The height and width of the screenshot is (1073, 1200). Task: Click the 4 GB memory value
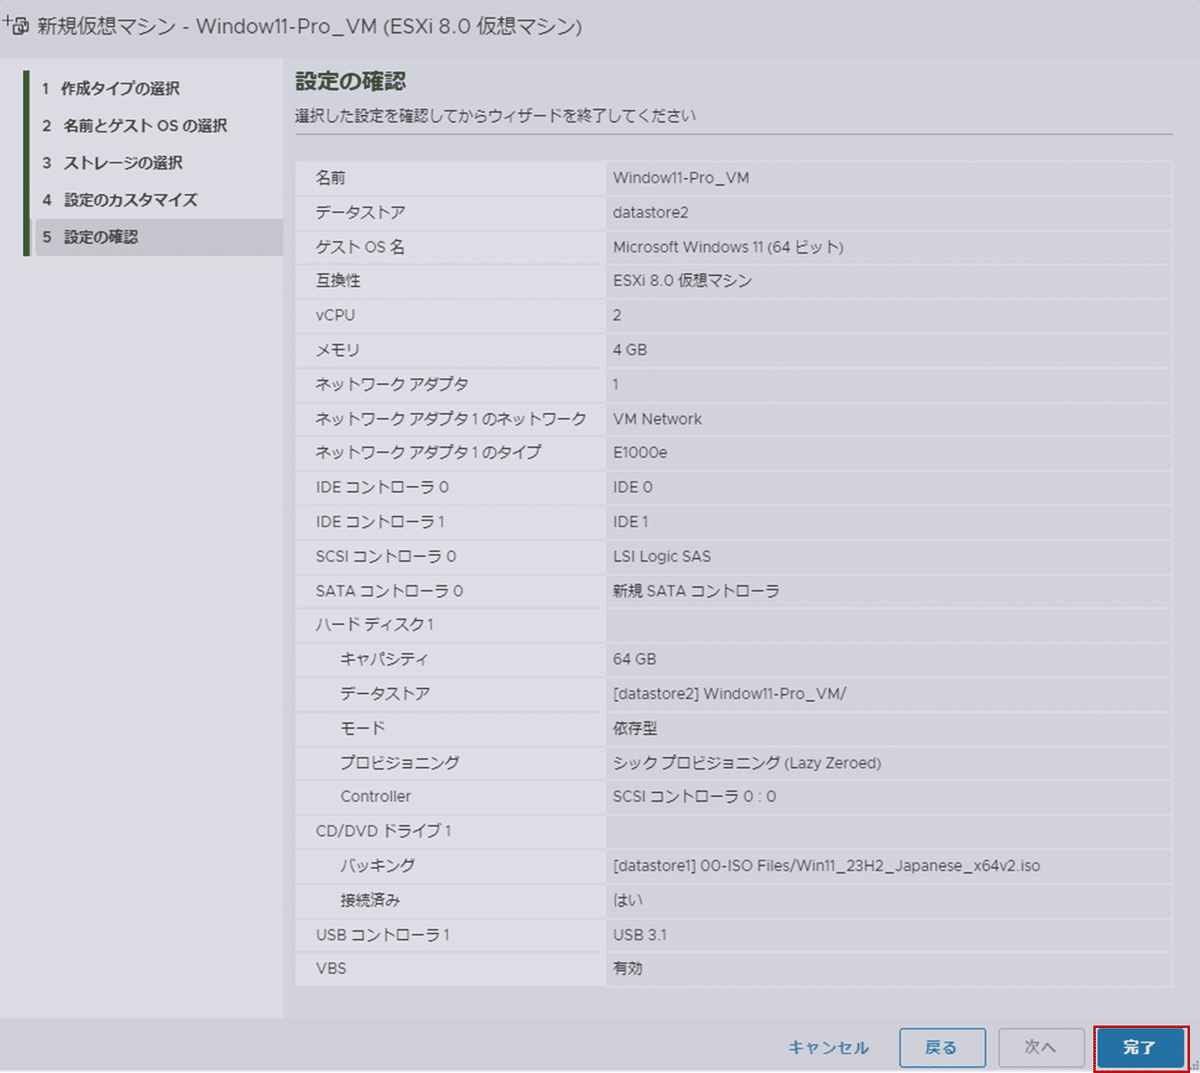[x=630, y=350]
